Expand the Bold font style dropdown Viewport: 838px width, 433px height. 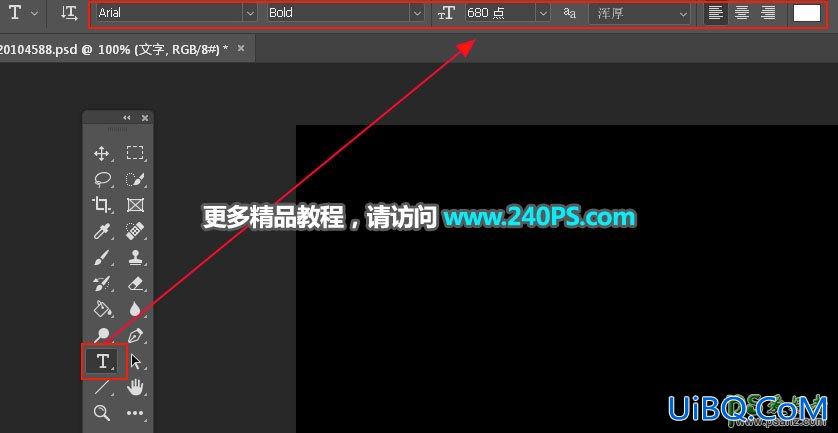pos(417,13)
